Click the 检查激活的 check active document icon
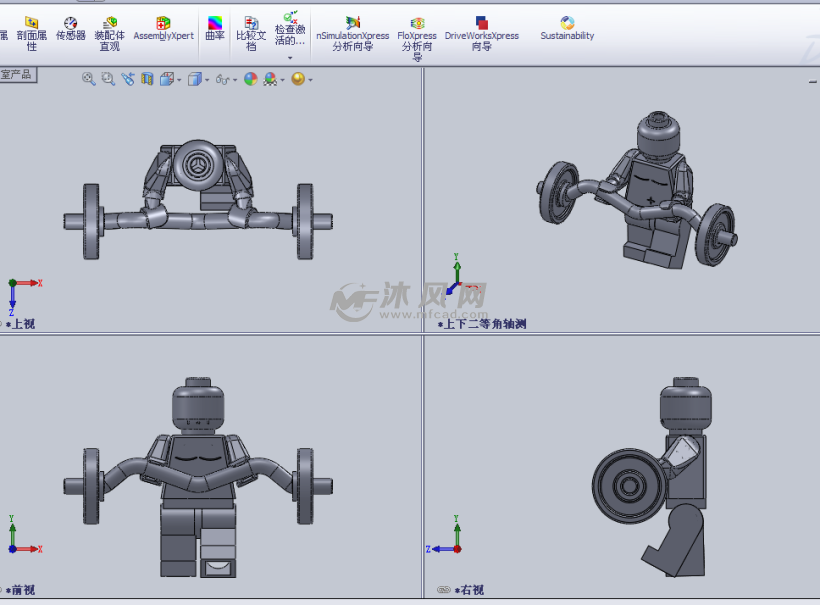 coord(290,17)
